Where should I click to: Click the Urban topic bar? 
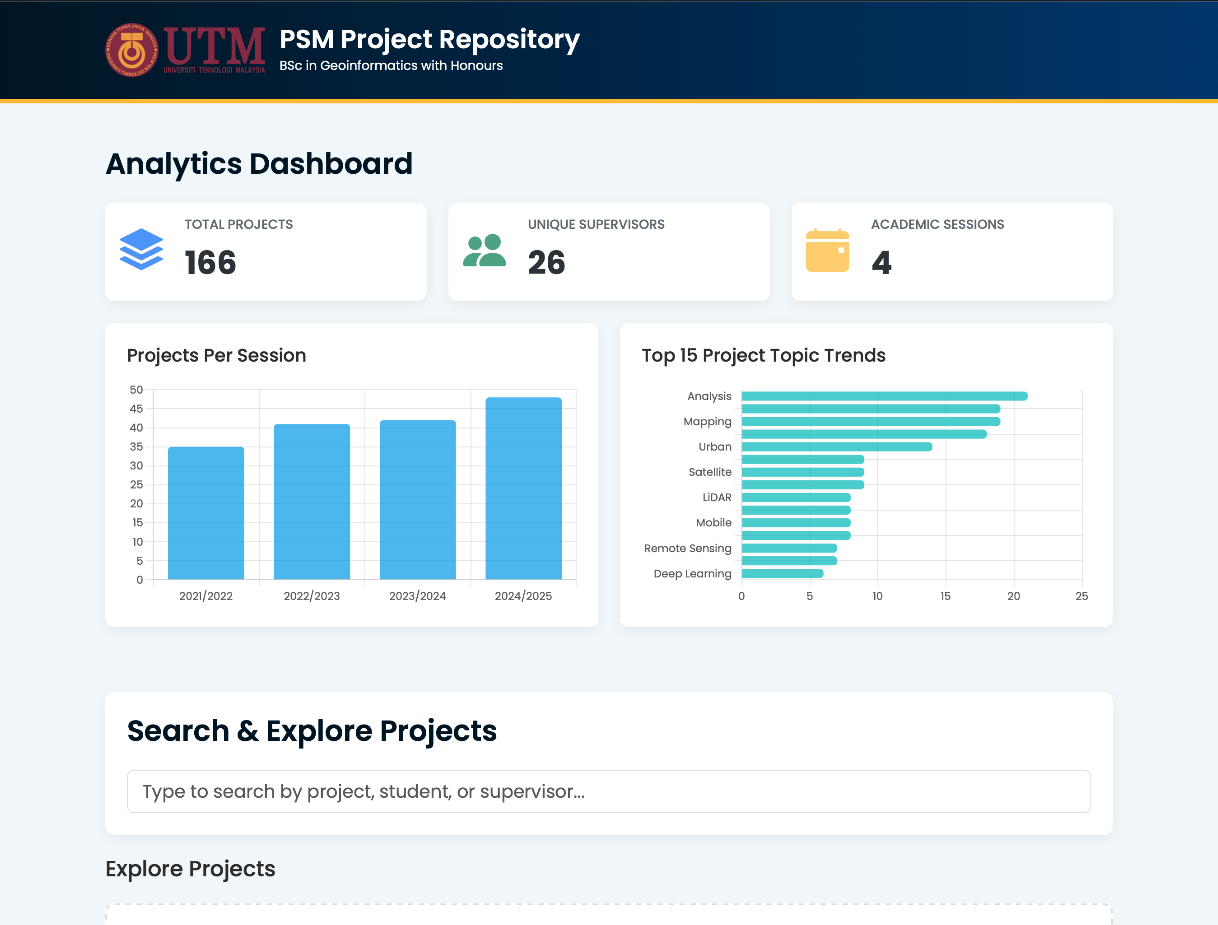point(836,446)
